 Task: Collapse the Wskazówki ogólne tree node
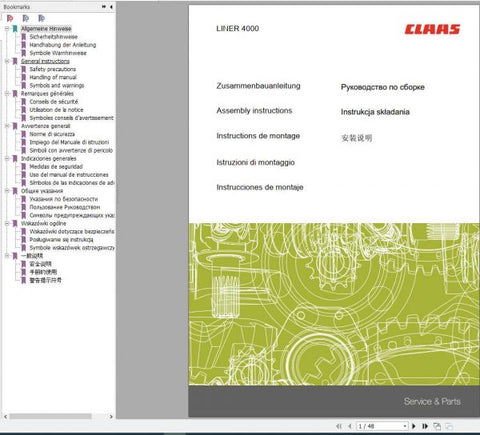pos(7,223)
